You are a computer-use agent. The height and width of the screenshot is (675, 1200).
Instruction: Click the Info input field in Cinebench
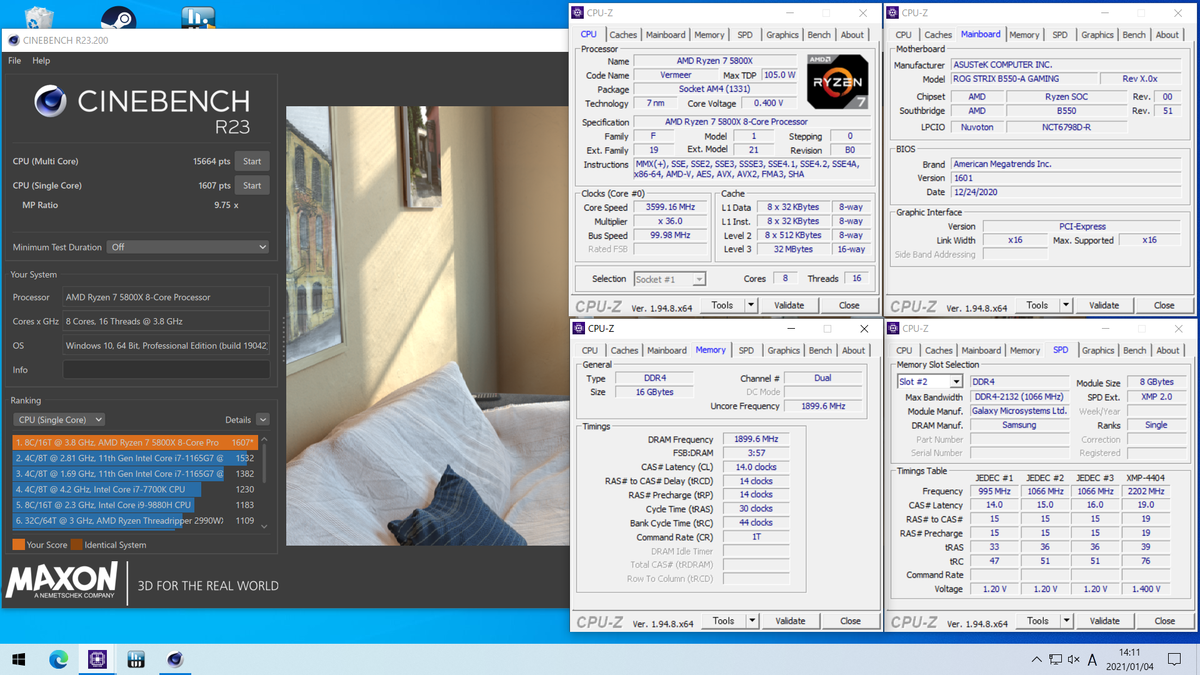(x=166, y=370)
